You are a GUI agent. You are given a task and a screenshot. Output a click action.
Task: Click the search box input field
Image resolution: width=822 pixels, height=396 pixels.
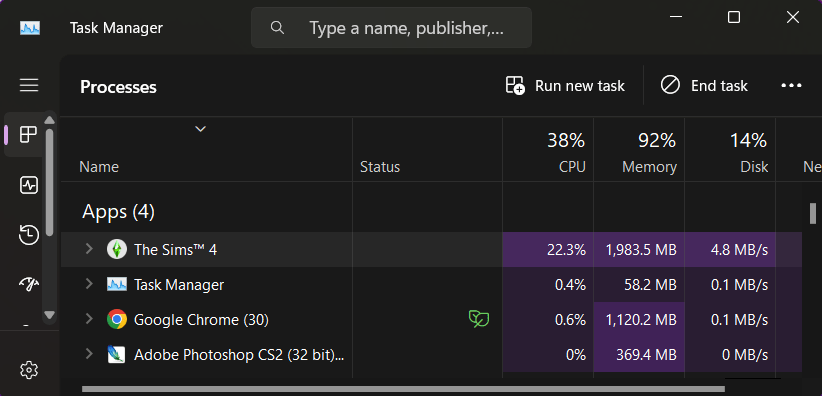click(x=392, y=28)
